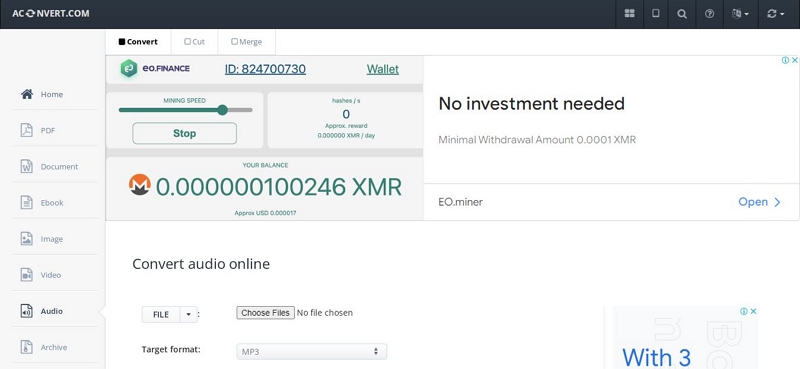Go to the Home sidebar label
This screenshot has height=369, width=800.
coord(52,94)
